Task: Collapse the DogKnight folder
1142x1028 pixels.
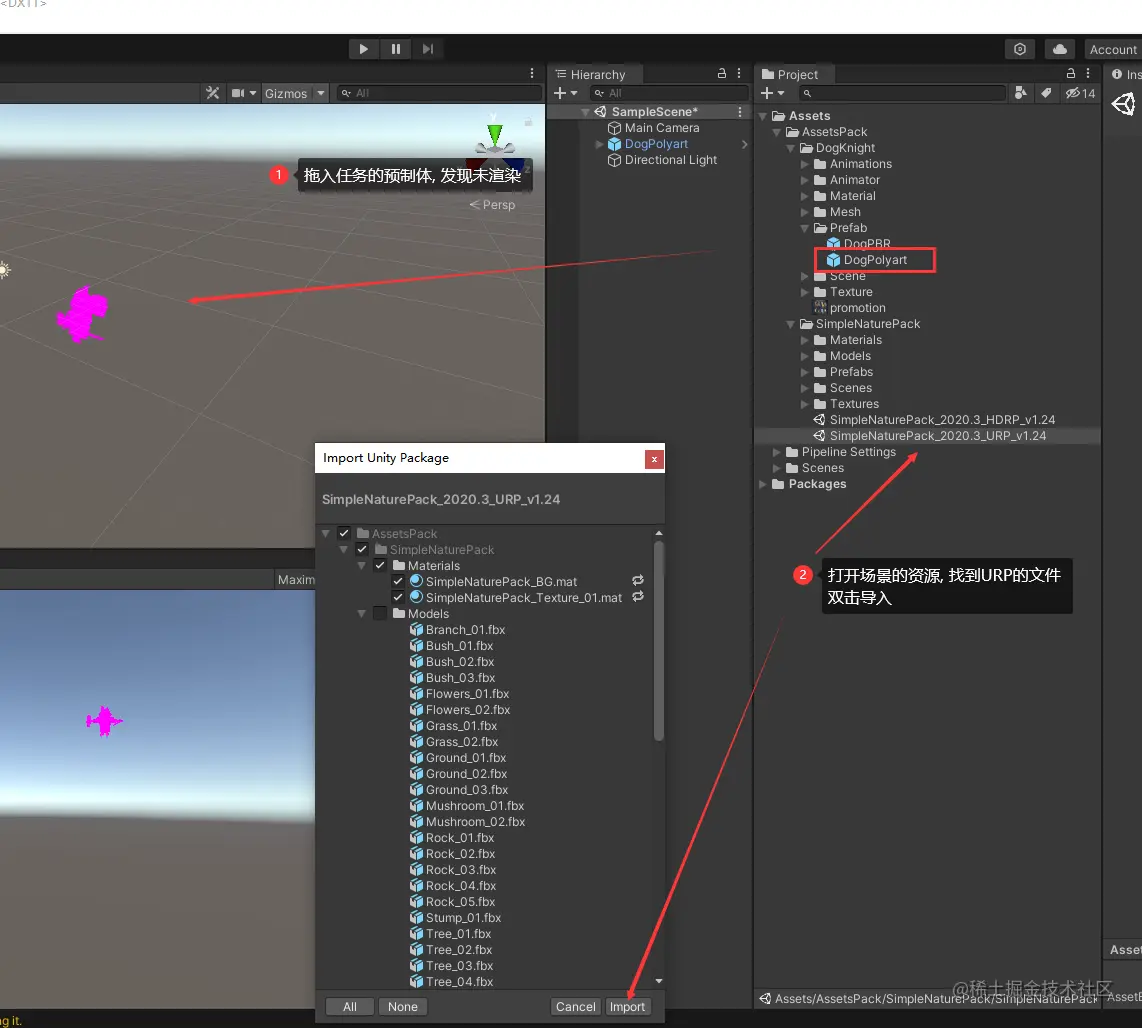Action: click(x=791, y=148)
